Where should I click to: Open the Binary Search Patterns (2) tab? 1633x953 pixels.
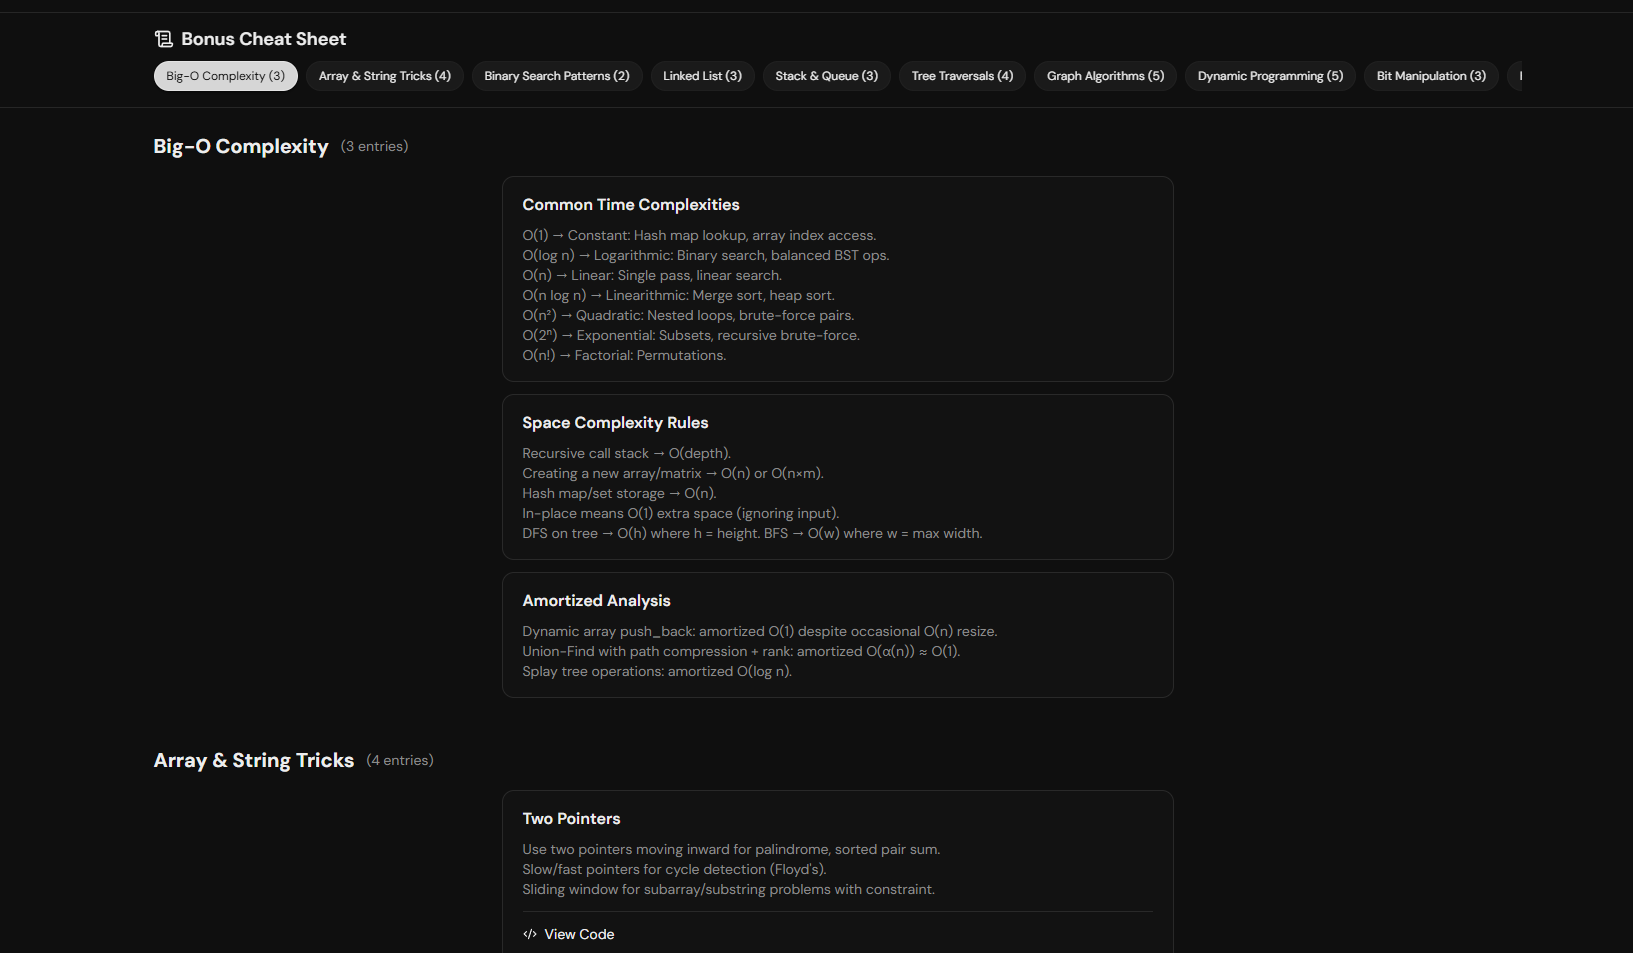click(x=557, y=76)
